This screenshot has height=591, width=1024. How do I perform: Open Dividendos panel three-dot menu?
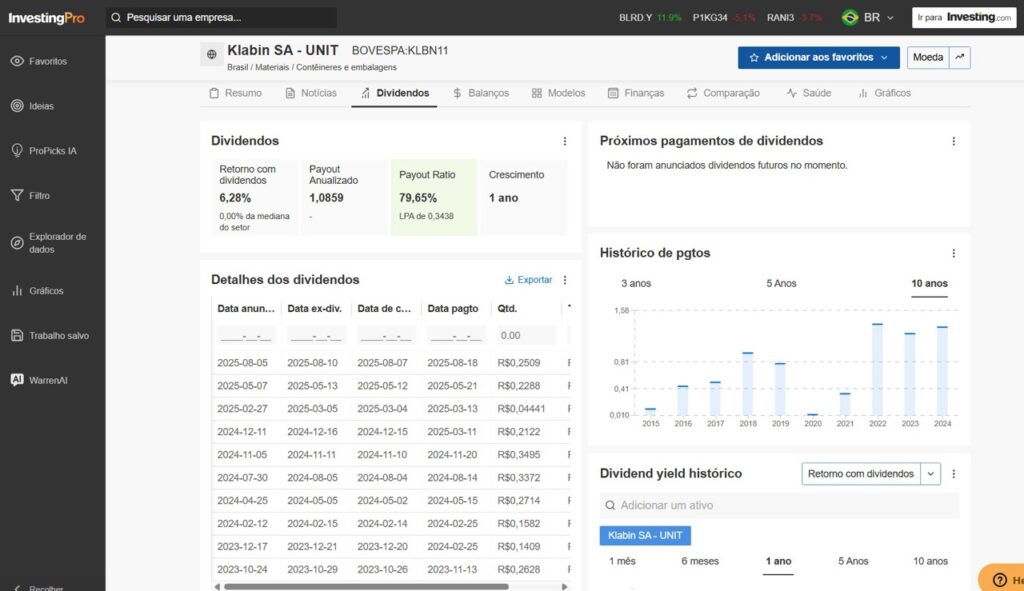(x=564, y=141)
